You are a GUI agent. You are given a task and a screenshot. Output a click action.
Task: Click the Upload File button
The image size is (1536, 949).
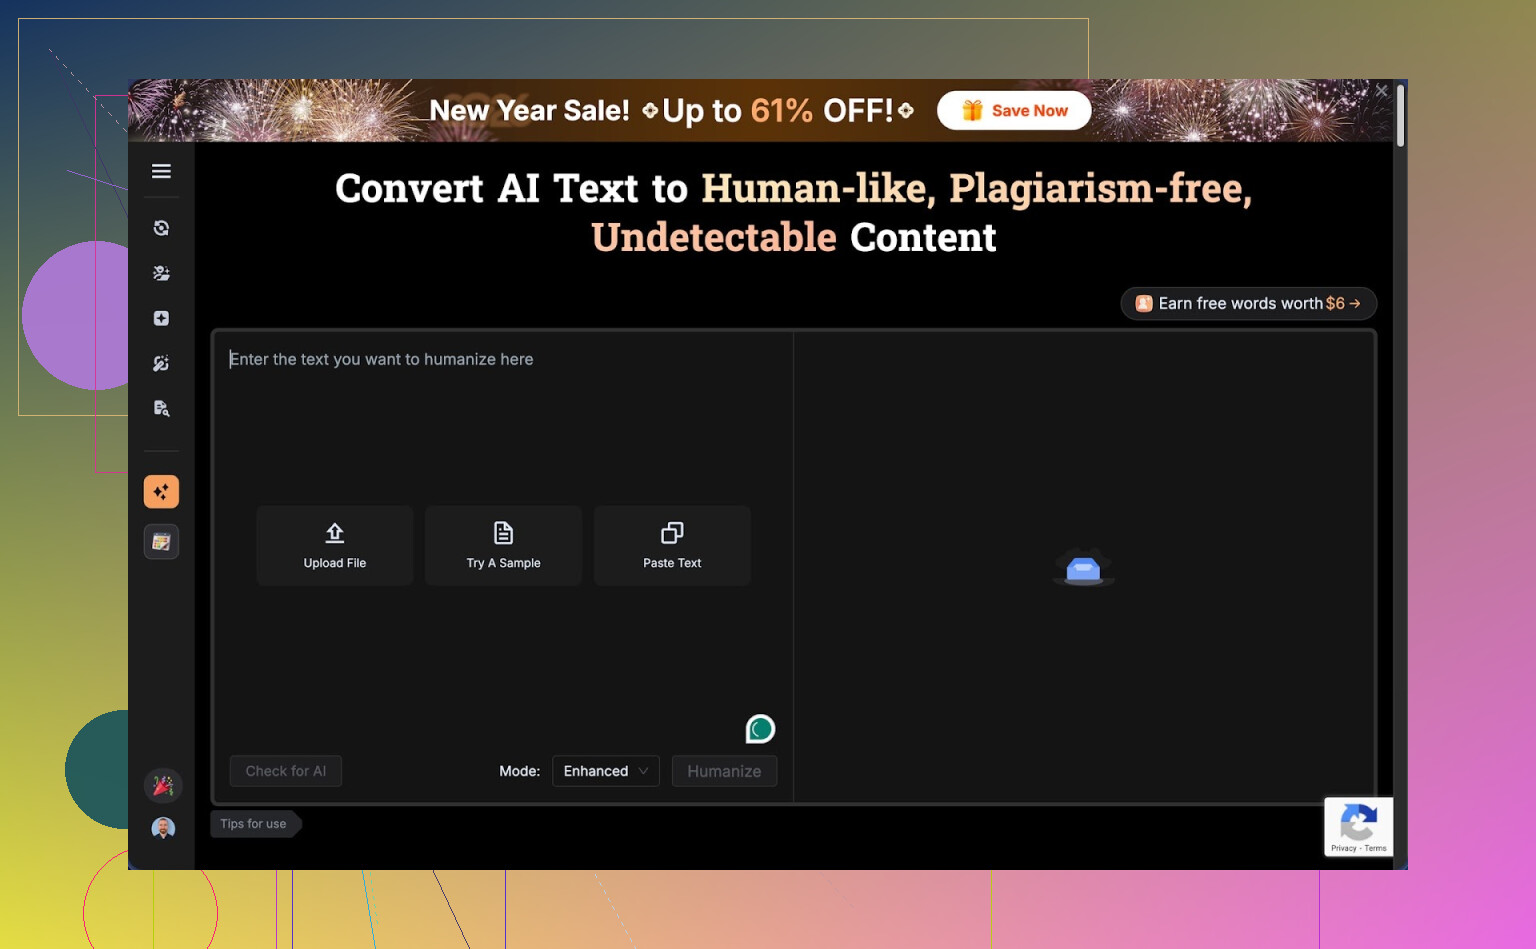[335, 545]
